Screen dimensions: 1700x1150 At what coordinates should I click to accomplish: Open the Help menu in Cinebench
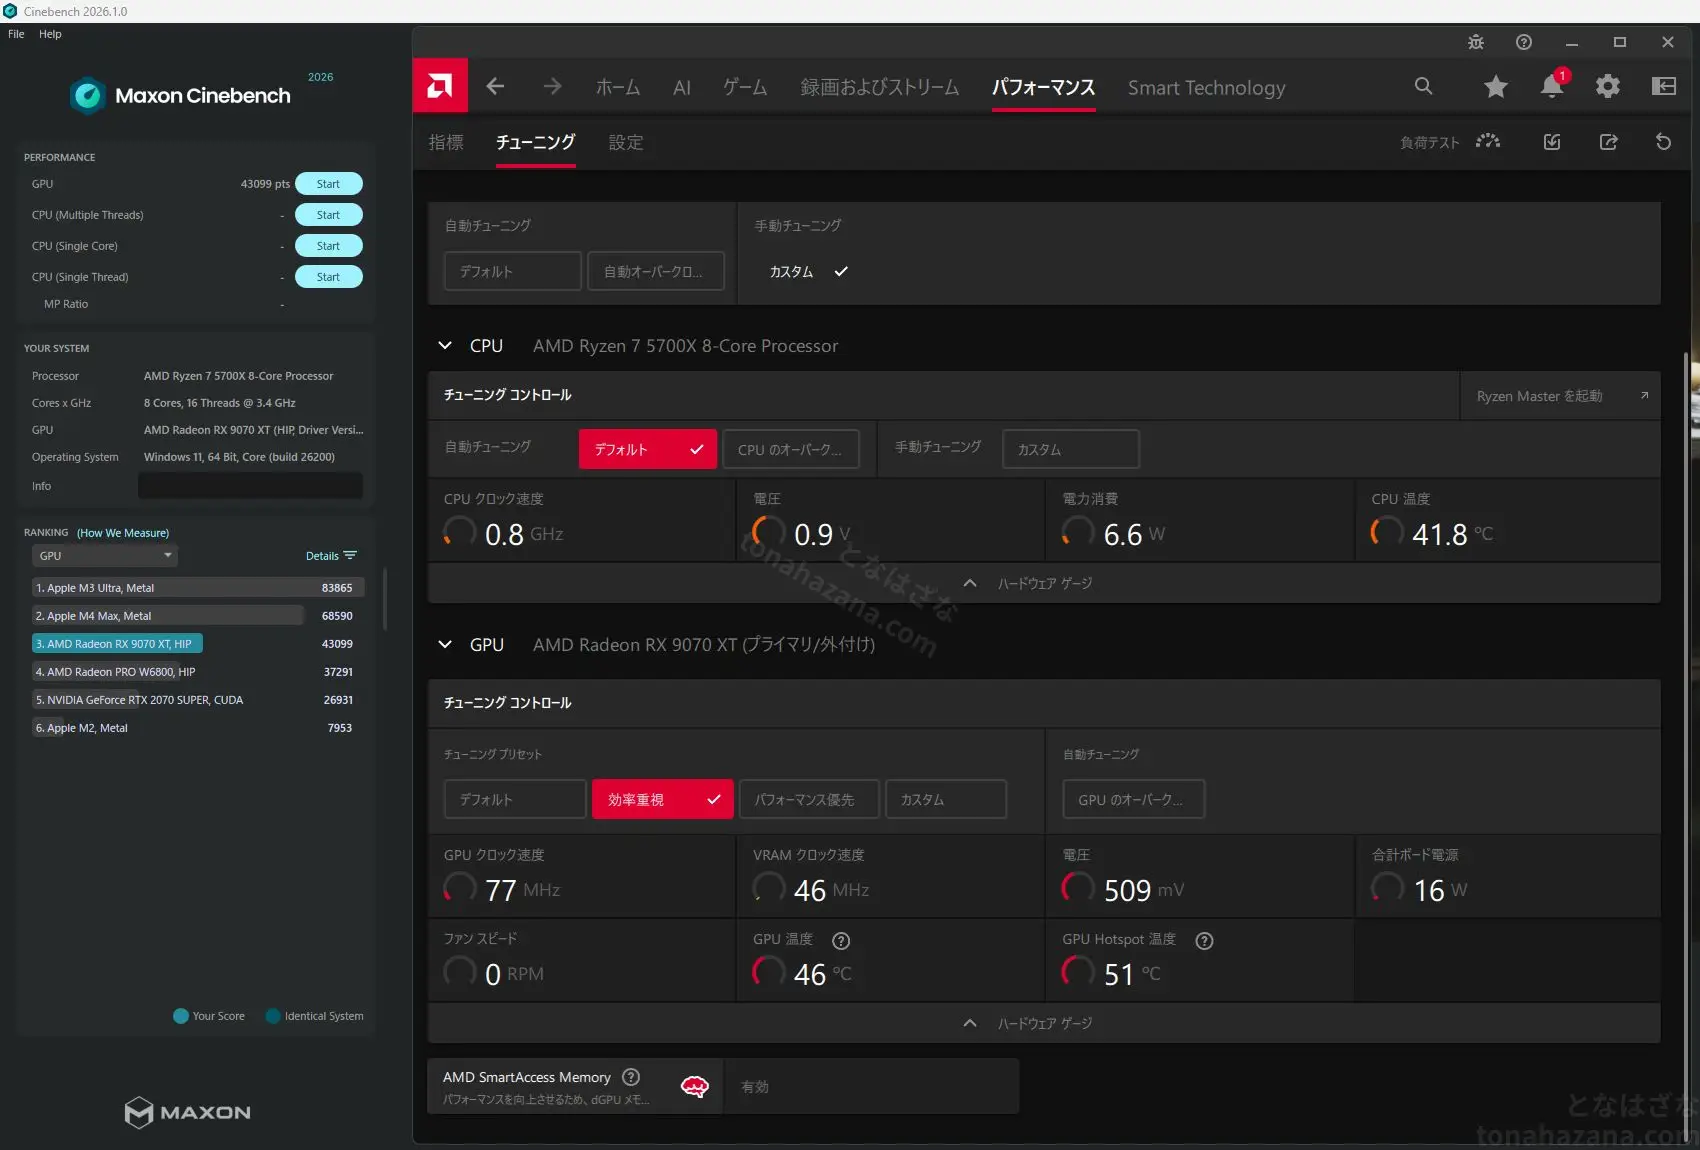[50, 34]
